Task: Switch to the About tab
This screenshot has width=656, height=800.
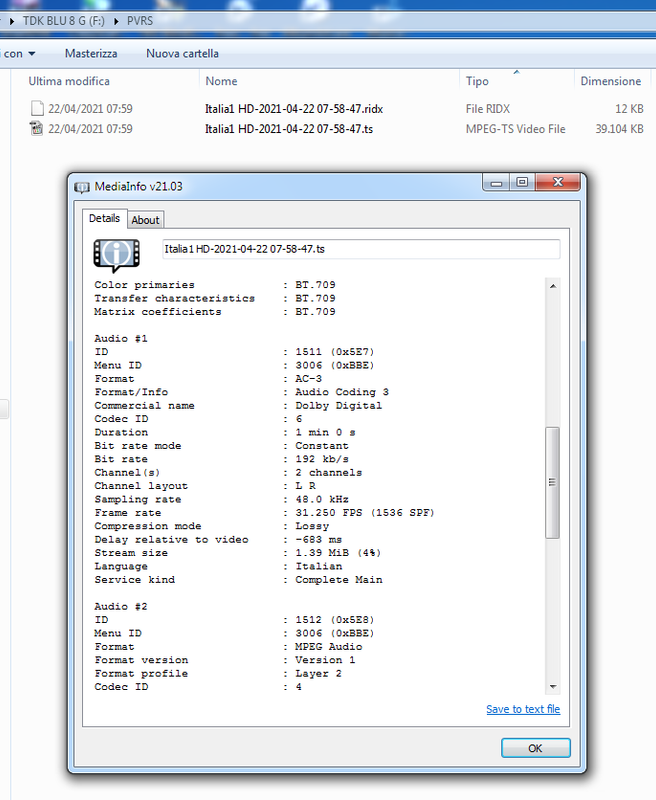Action: point(145,220)
